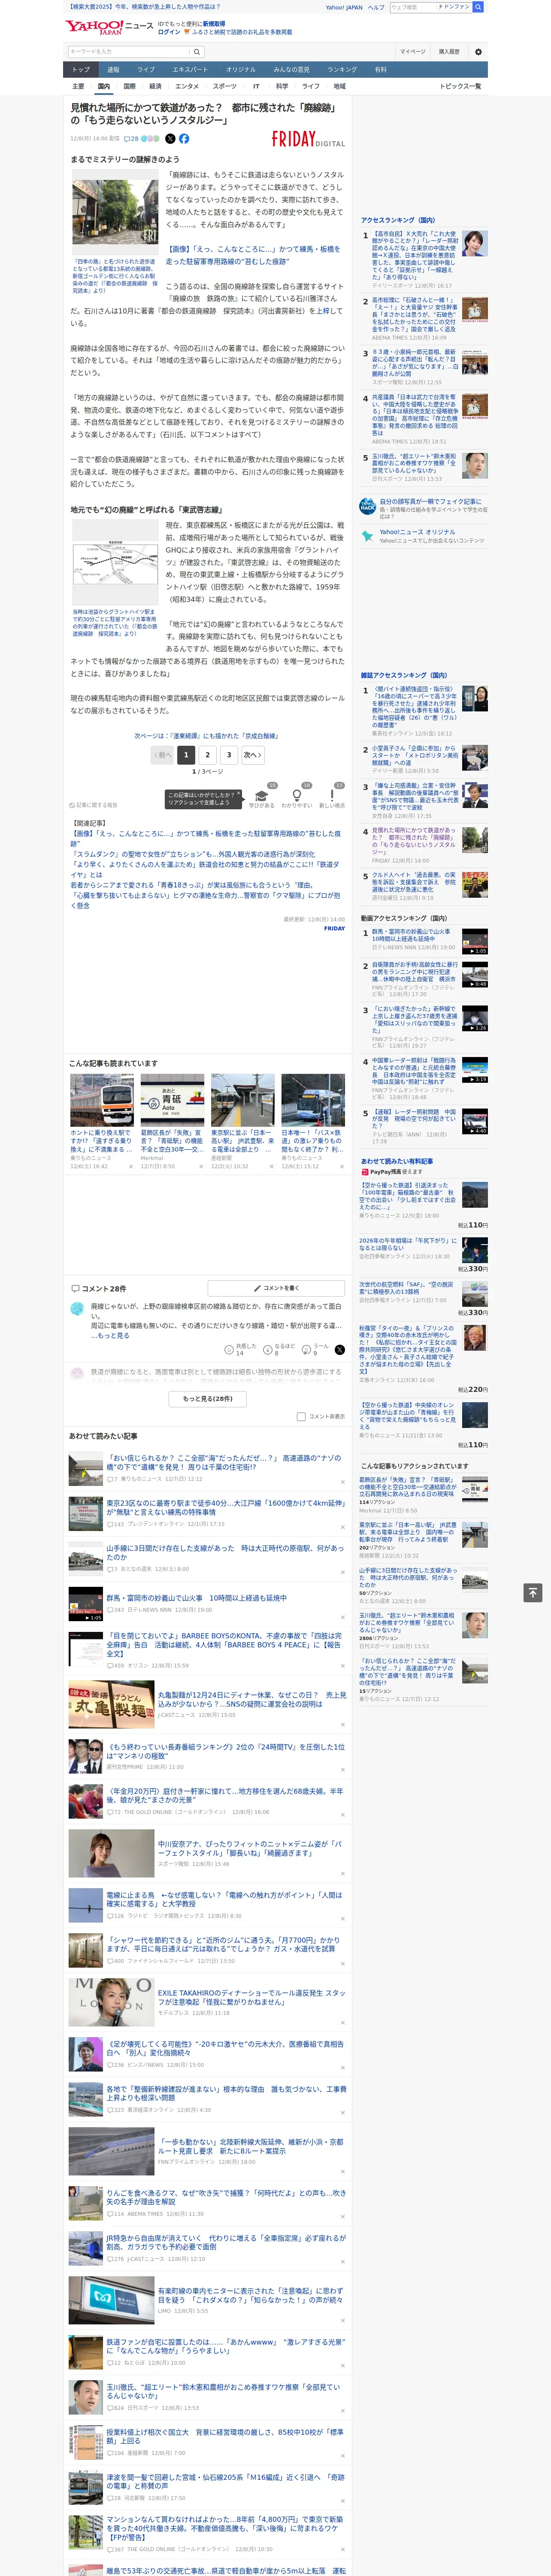
Task: Click the back-to-top arrow button
Action: click(x=533, y=1592)
